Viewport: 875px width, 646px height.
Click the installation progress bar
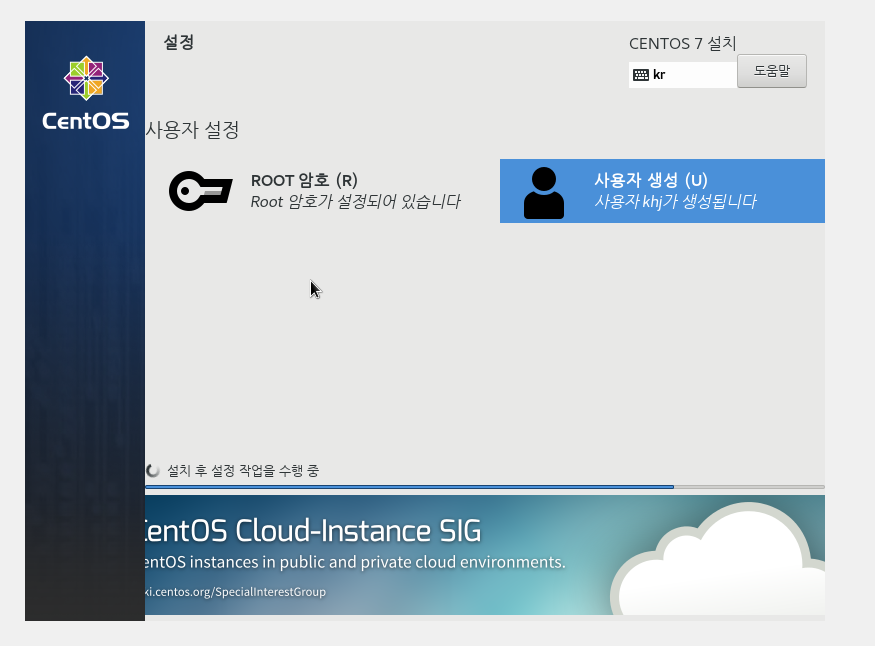(485, 487)
